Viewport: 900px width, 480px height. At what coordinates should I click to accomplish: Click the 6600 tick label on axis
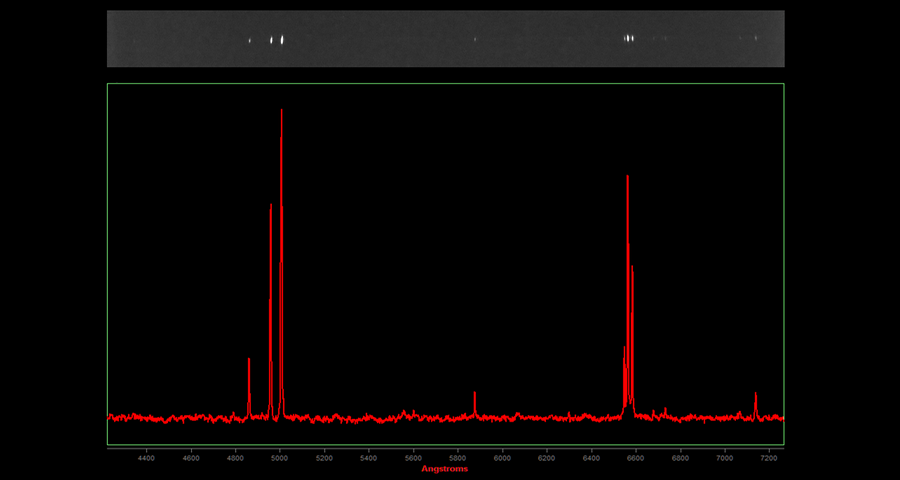(636, 458)
